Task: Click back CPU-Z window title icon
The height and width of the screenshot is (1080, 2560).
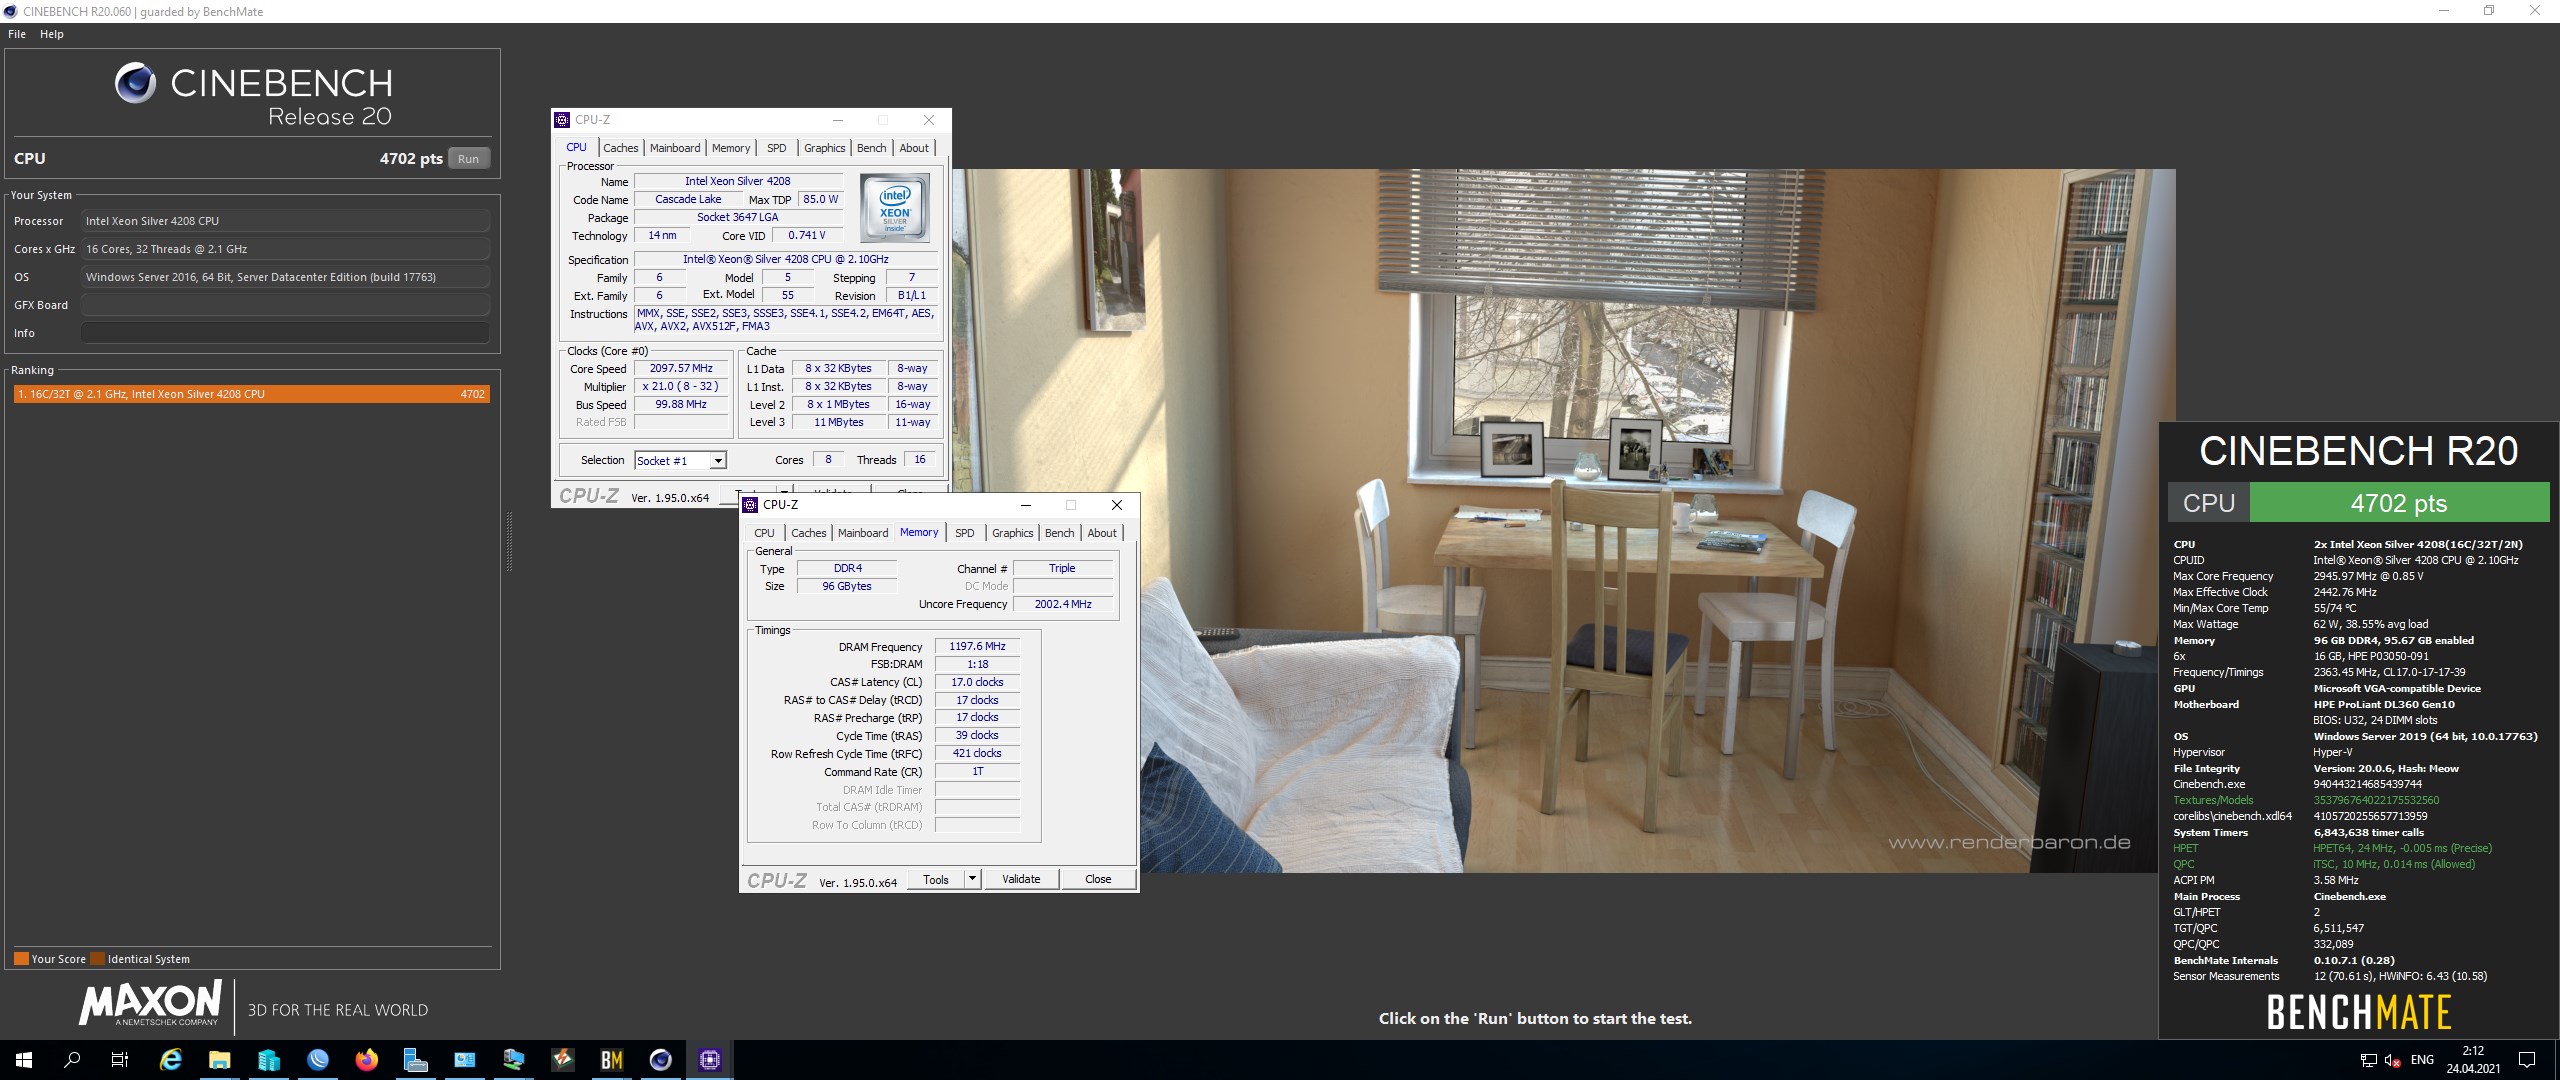Action: coord(562,120)
